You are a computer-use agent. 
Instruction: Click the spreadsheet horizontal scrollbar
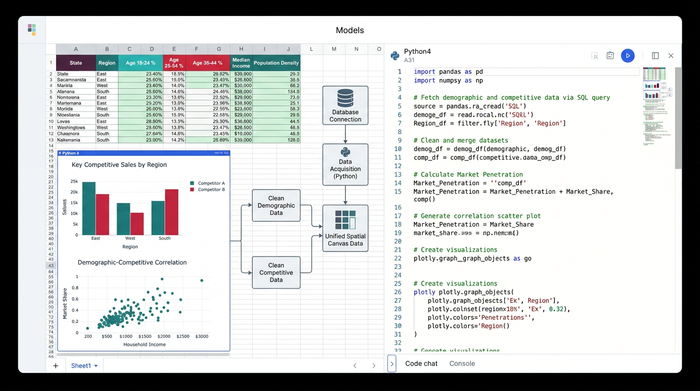(x=143, y=354)
